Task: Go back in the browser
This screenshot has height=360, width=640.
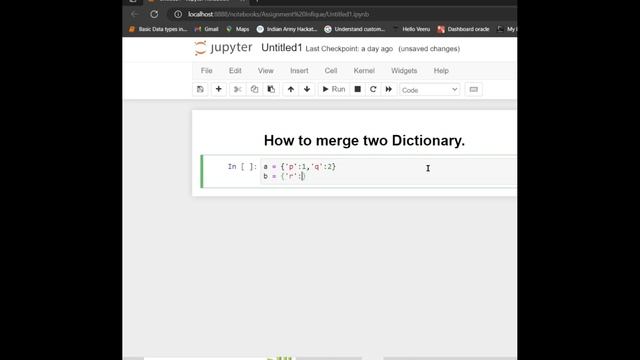Action: tap(135, 14)
